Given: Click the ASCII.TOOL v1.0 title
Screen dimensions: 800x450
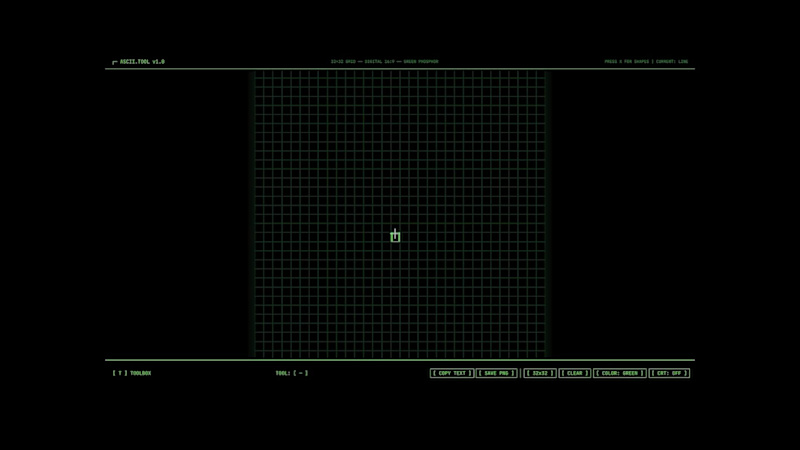Looking at the screenshot, I should [138, 62].
